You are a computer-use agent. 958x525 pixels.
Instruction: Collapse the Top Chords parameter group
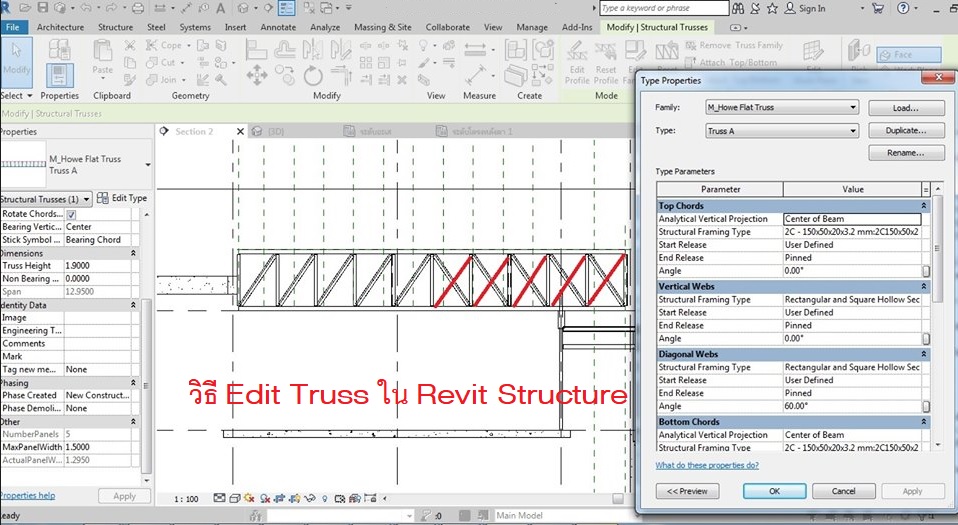point(924,206)
